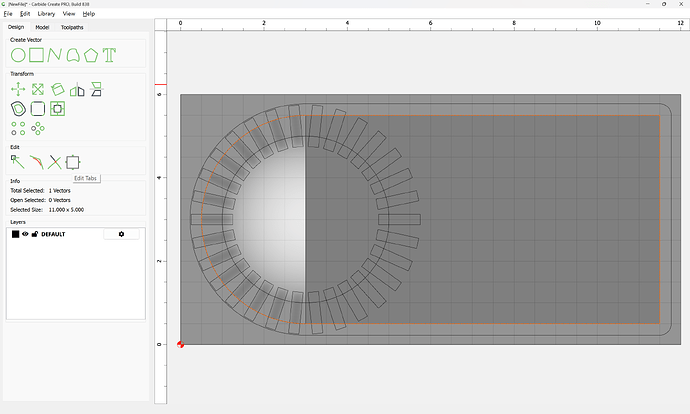Click the DEFAULT layer black color swatch
The height and width of the screenshot is (414, 690).
coord(15,234)
